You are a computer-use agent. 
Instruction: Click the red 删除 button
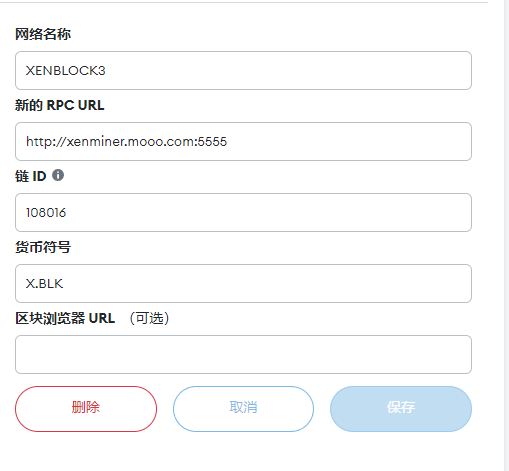pyautogui.click(x=86, y=409)
